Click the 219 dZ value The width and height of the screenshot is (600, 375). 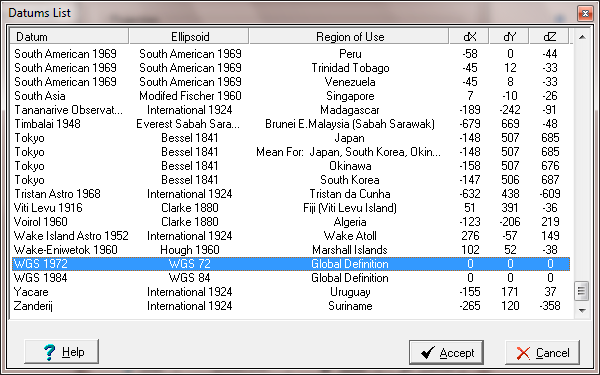(x=550, y=222)
